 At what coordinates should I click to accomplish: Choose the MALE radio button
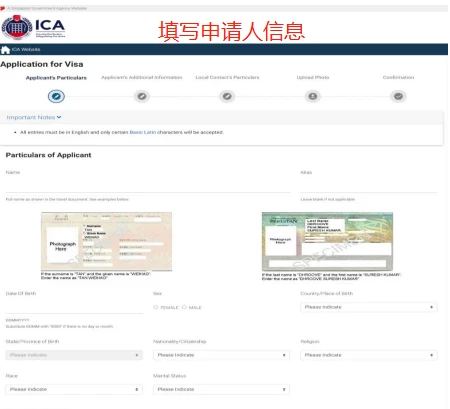184,307
